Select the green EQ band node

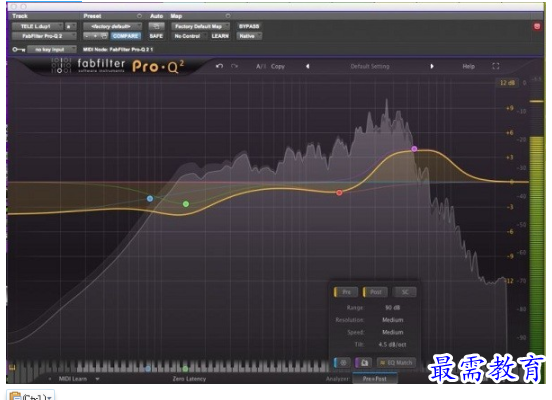pos(186,204)
